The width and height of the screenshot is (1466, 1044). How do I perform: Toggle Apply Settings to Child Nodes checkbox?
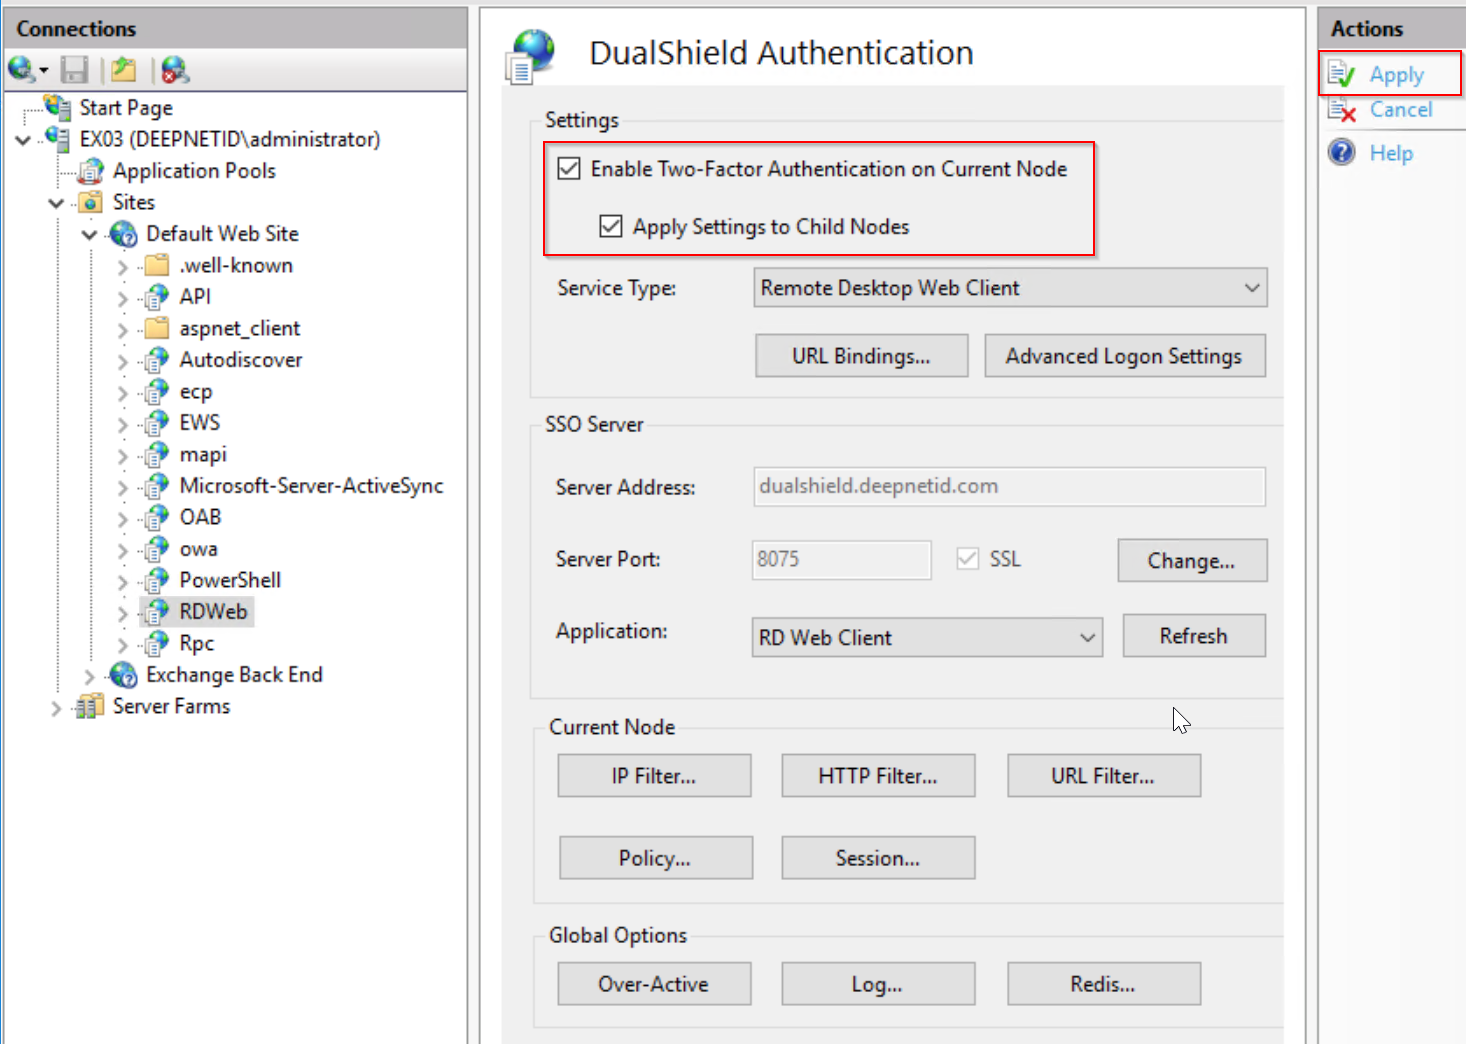point(611,227)
